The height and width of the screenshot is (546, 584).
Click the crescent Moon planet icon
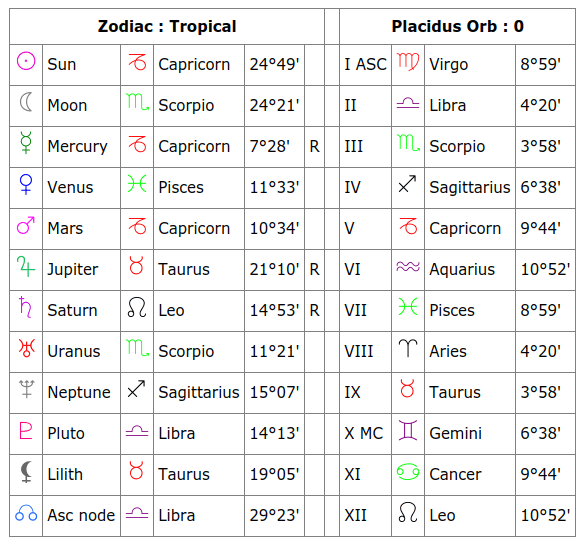26,102
